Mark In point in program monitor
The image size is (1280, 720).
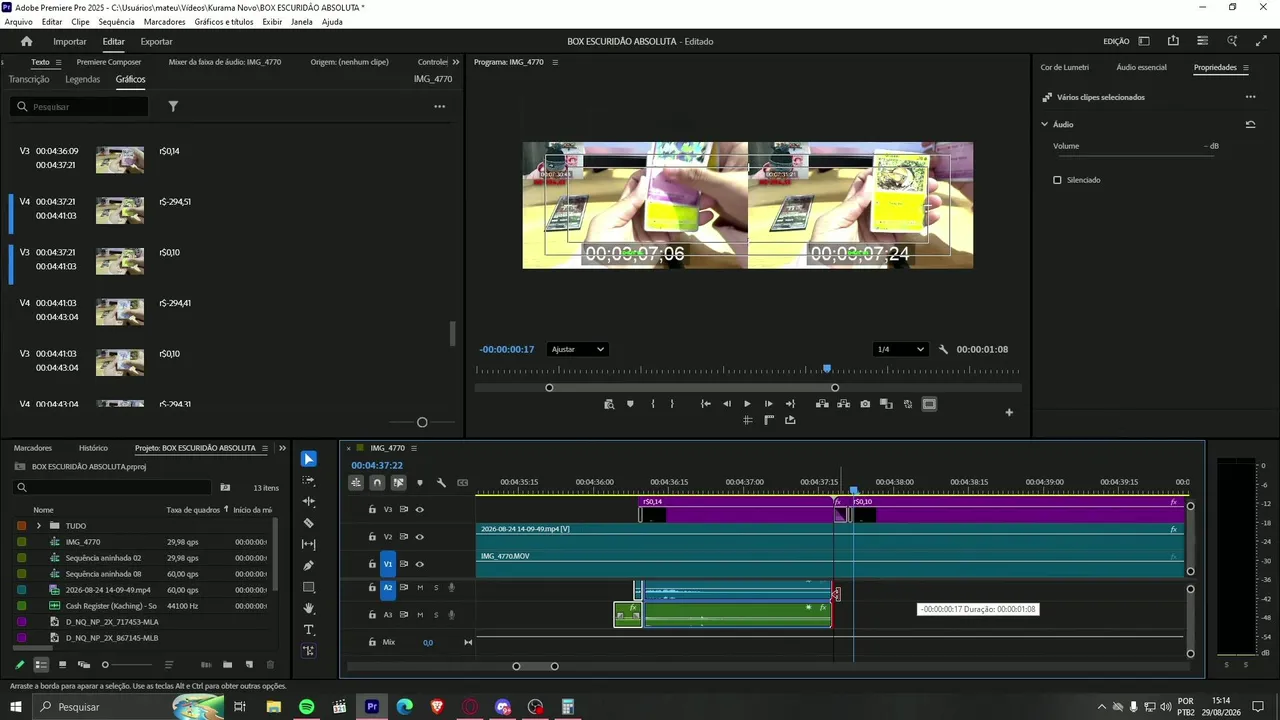(x=653, y=404)
